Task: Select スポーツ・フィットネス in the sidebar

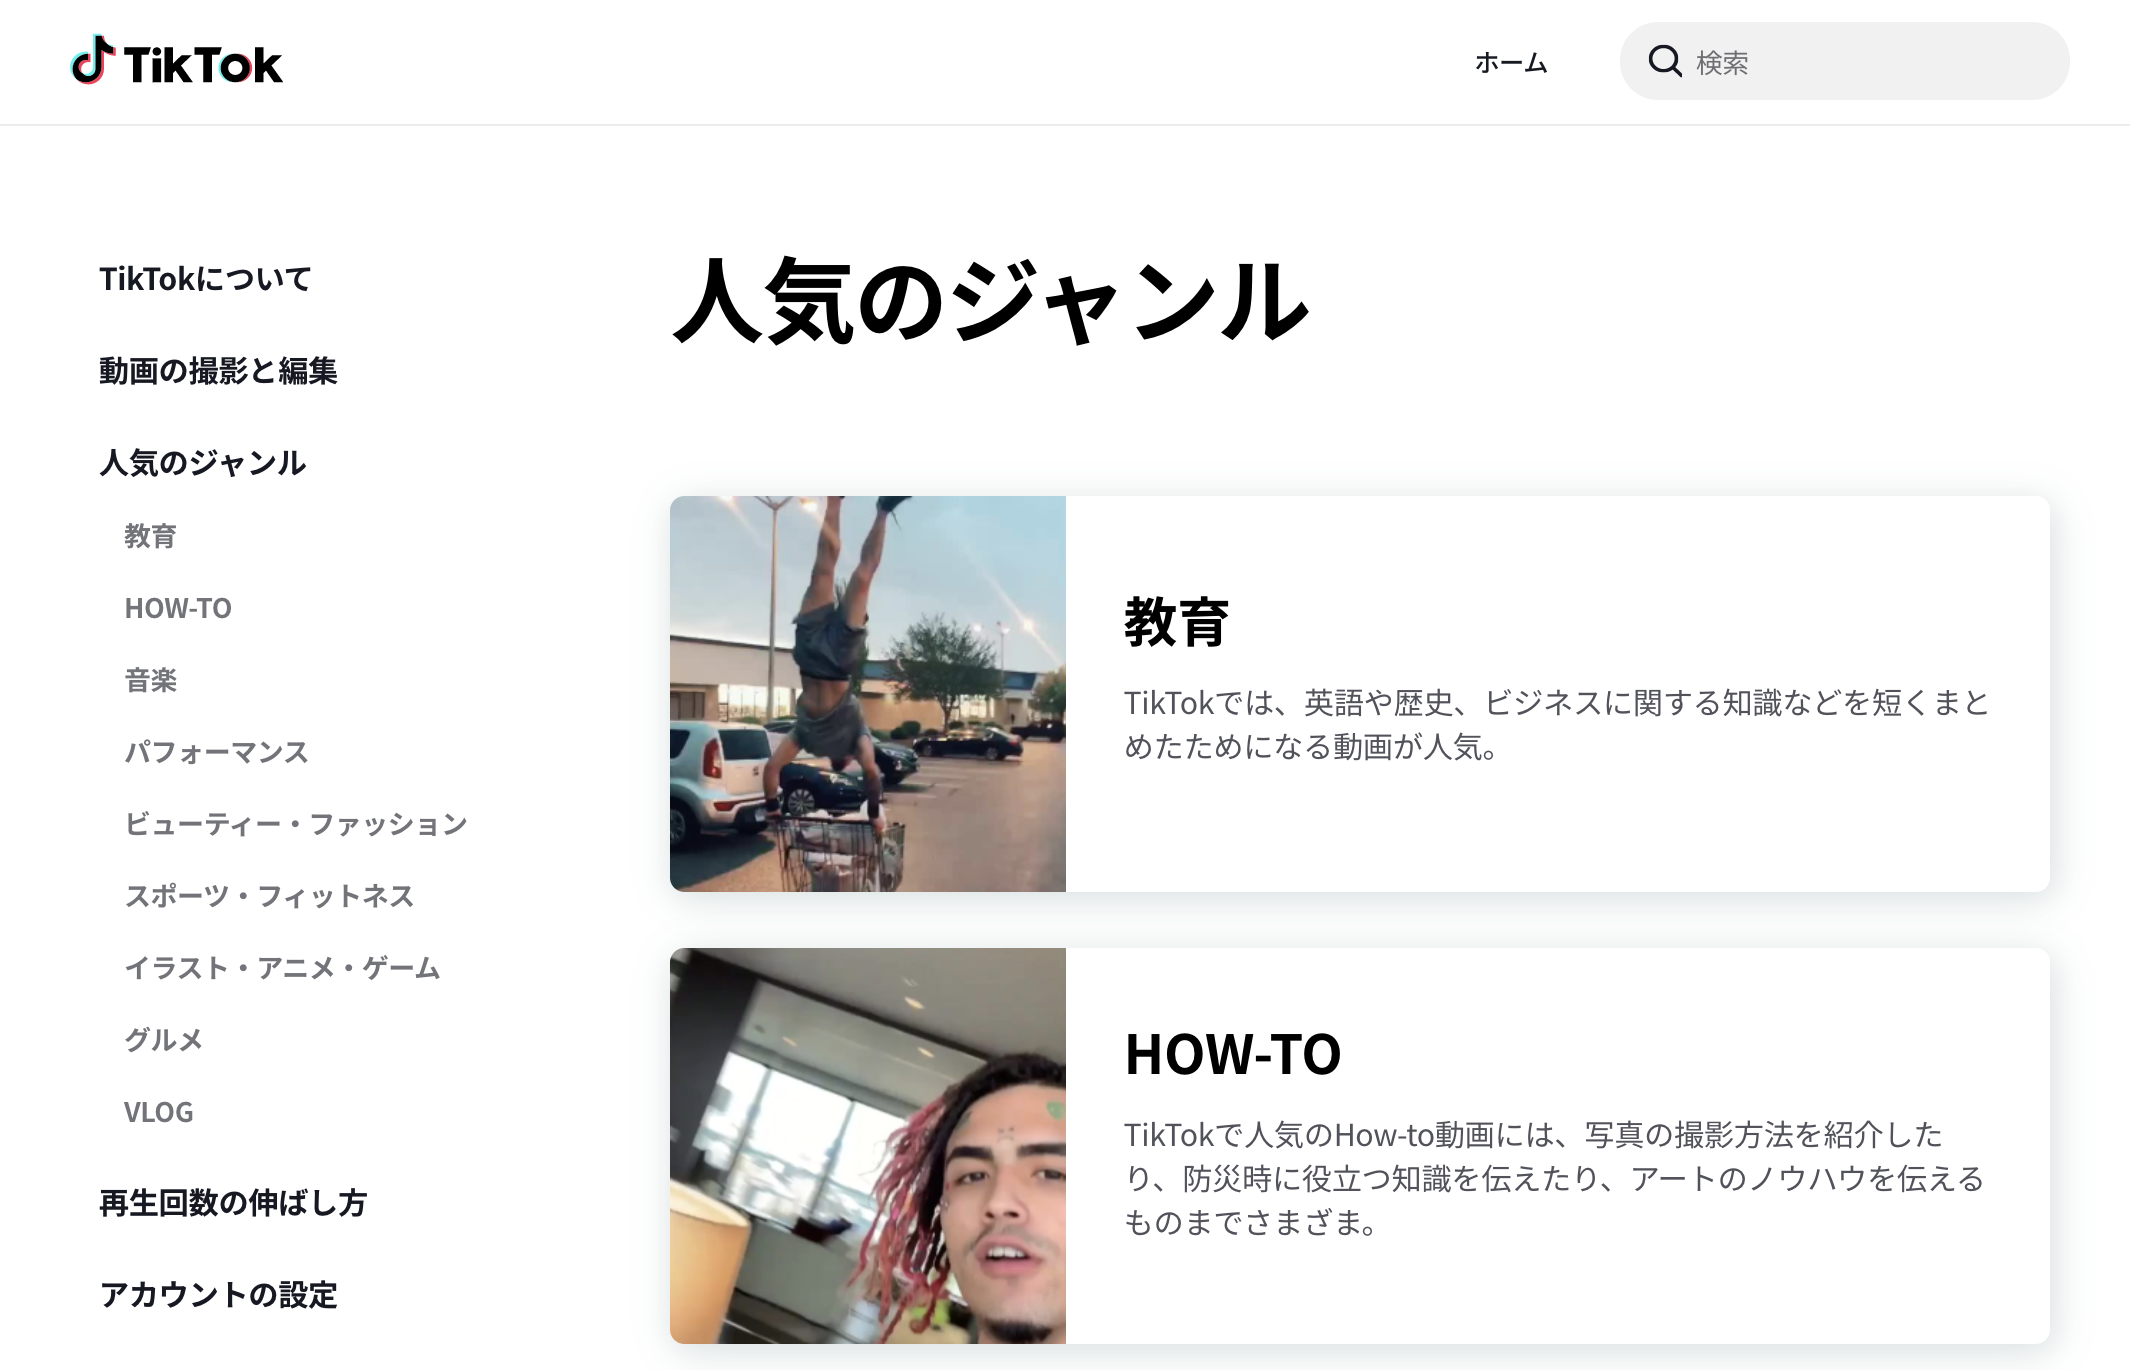Action: 269,896
